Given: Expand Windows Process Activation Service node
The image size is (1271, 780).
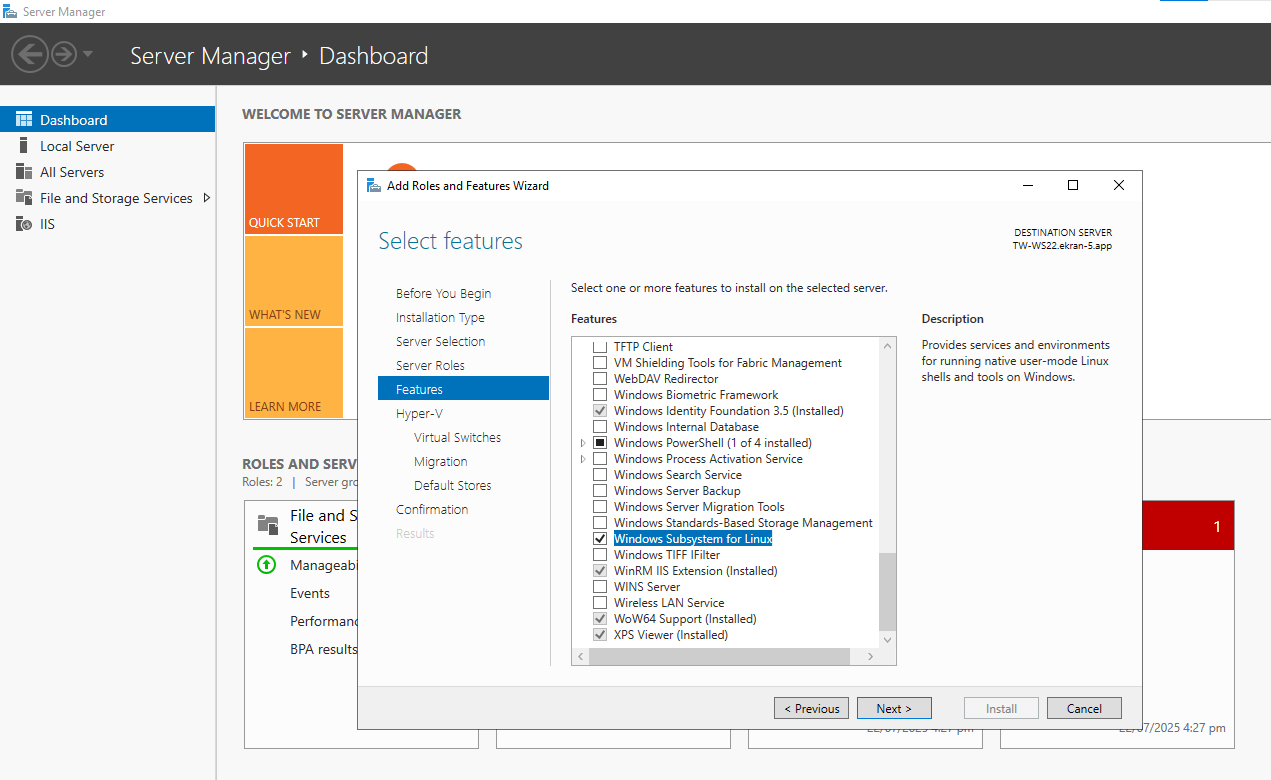Looking at the screenshot, I should coord(583,459).
